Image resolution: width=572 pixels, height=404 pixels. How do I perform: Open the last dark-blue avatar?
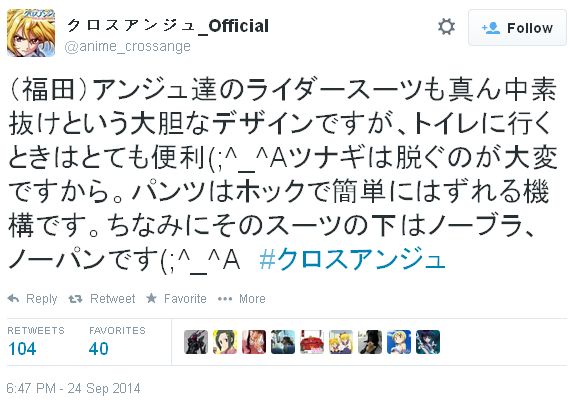428,342
